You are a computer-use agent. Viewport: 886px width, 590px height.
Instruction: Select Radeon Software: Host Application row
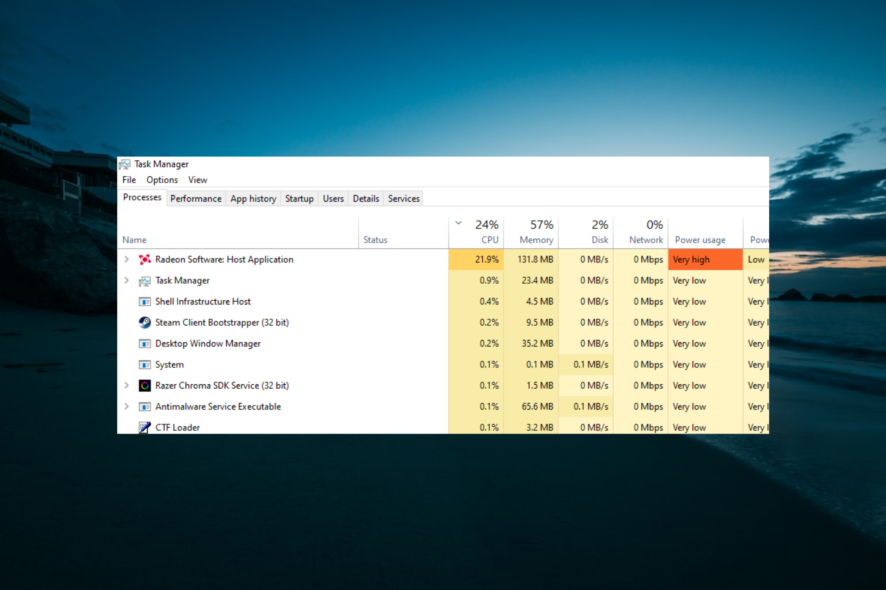point(443,259)
